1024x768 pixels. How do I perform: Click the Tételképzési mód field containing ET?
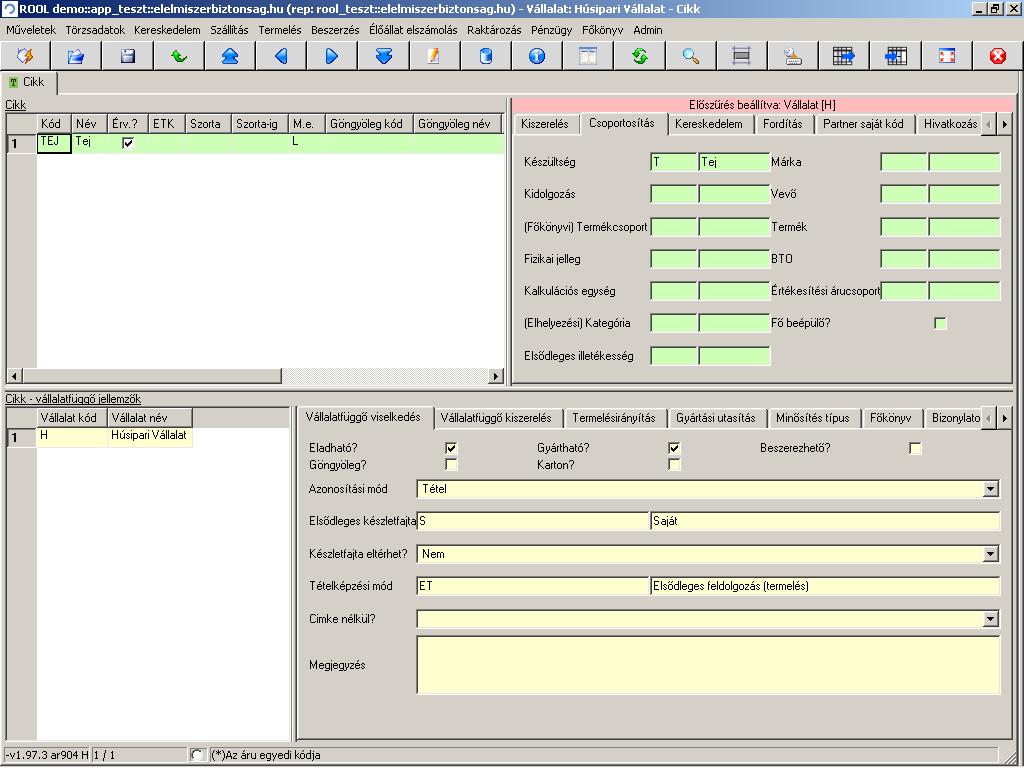tap(532, 586)
